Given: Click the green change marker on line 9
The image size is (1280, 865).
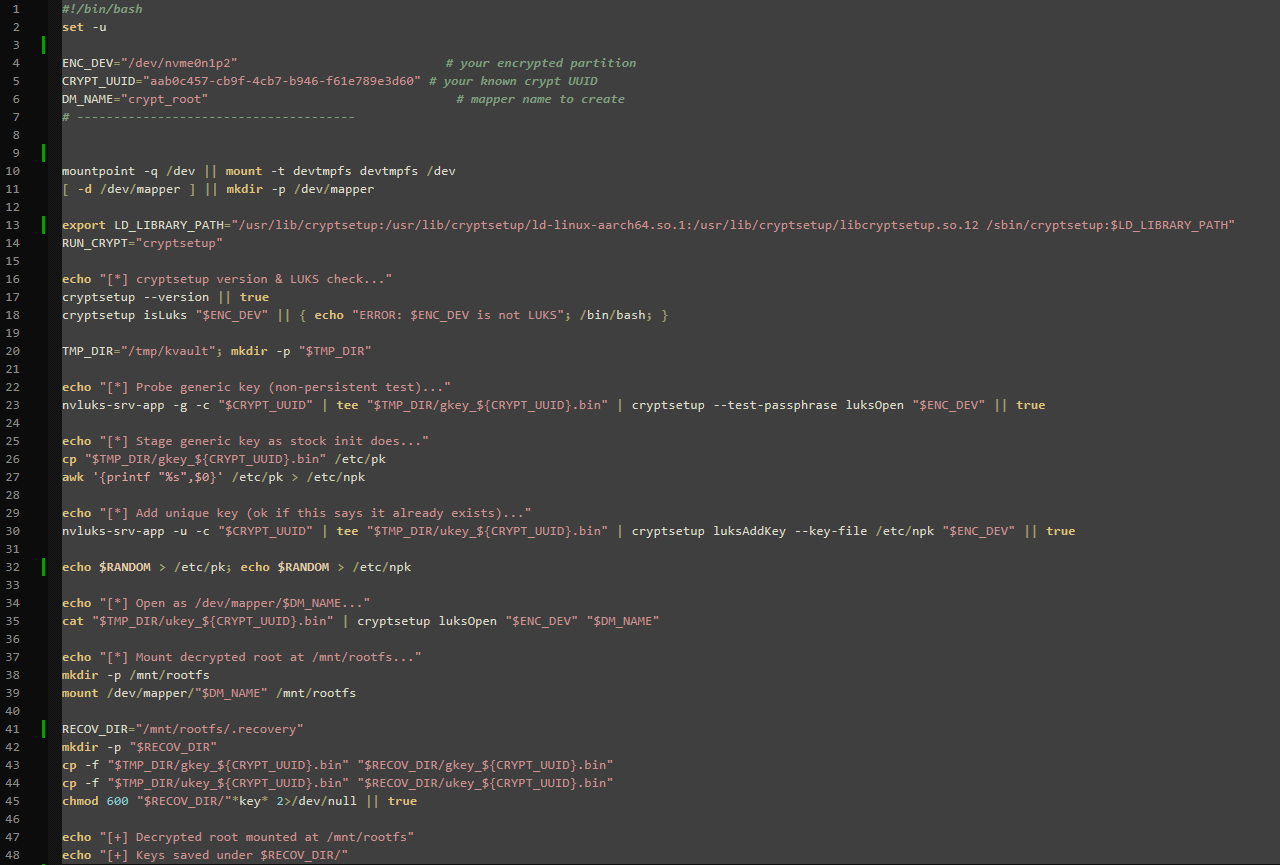Looking at the screenshot, I should [x=44, y=153].
